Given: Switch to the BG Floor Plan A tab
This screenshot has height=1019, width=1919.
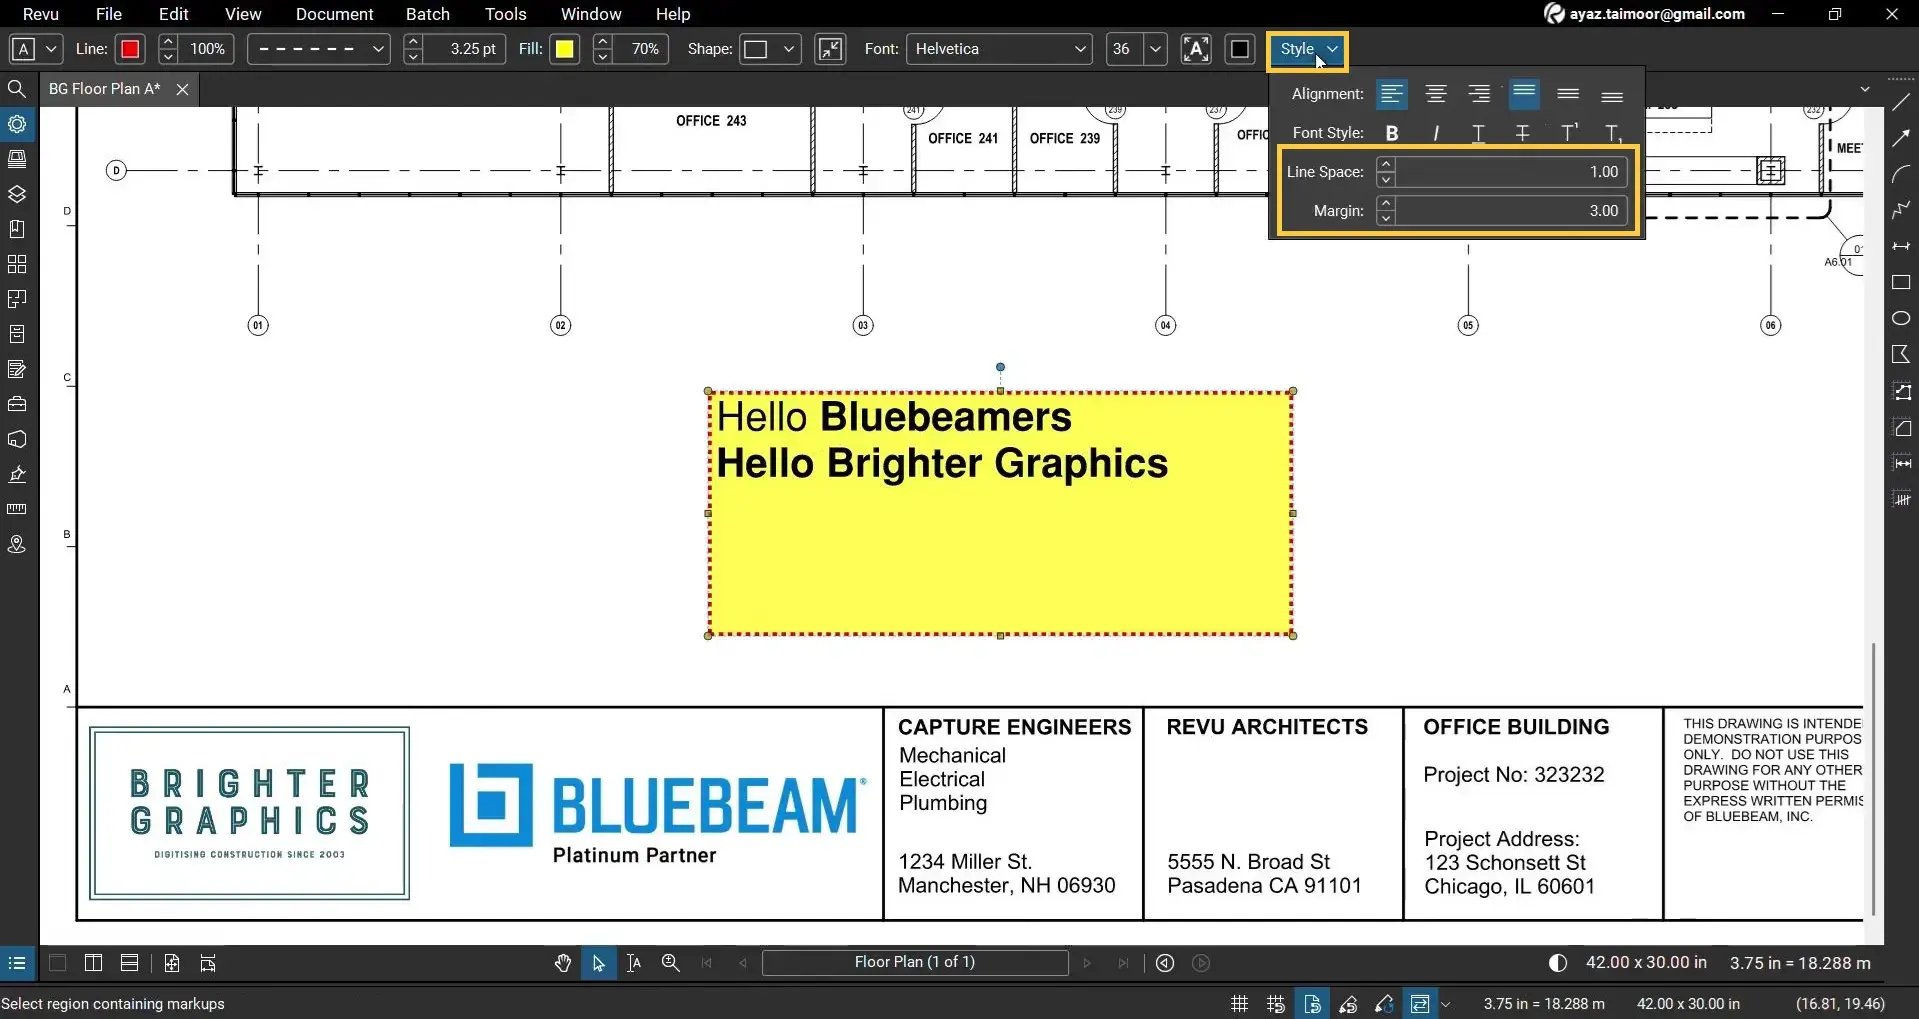Looking at the screenshot, I should coord(103,88).
